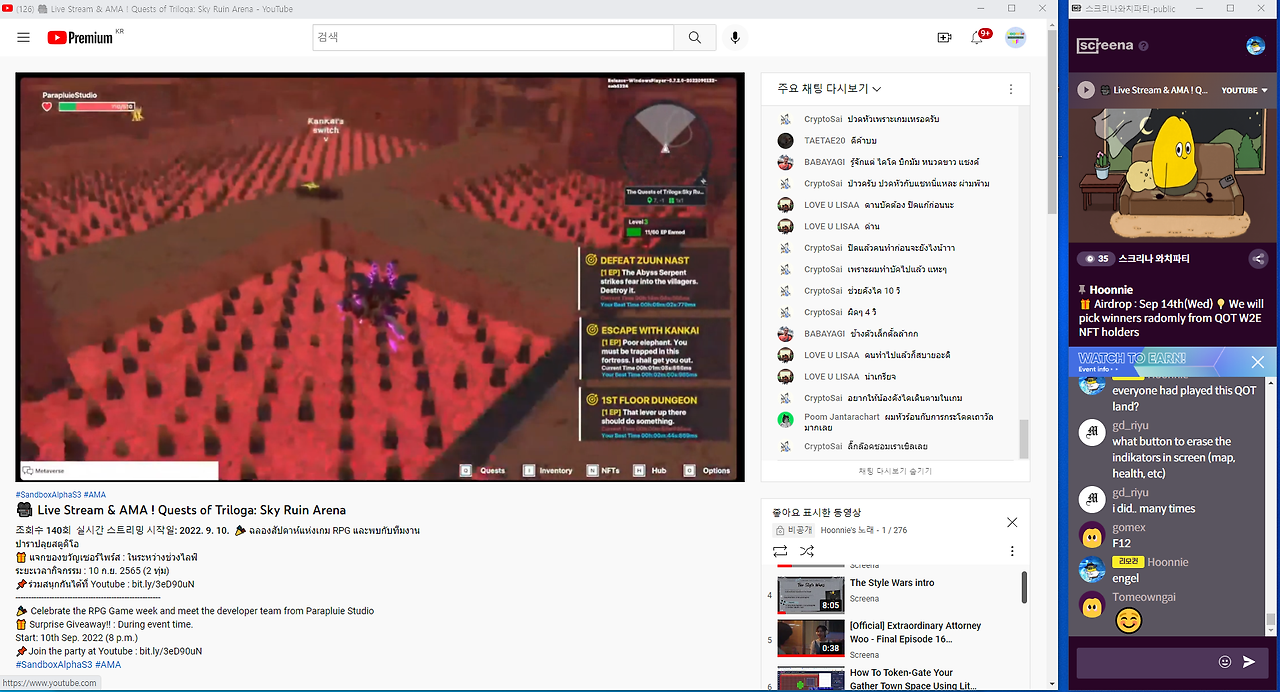Click the Screena window title bar icon
The width and height of the screenshot is (1280, 692).
click(1078, 8)
